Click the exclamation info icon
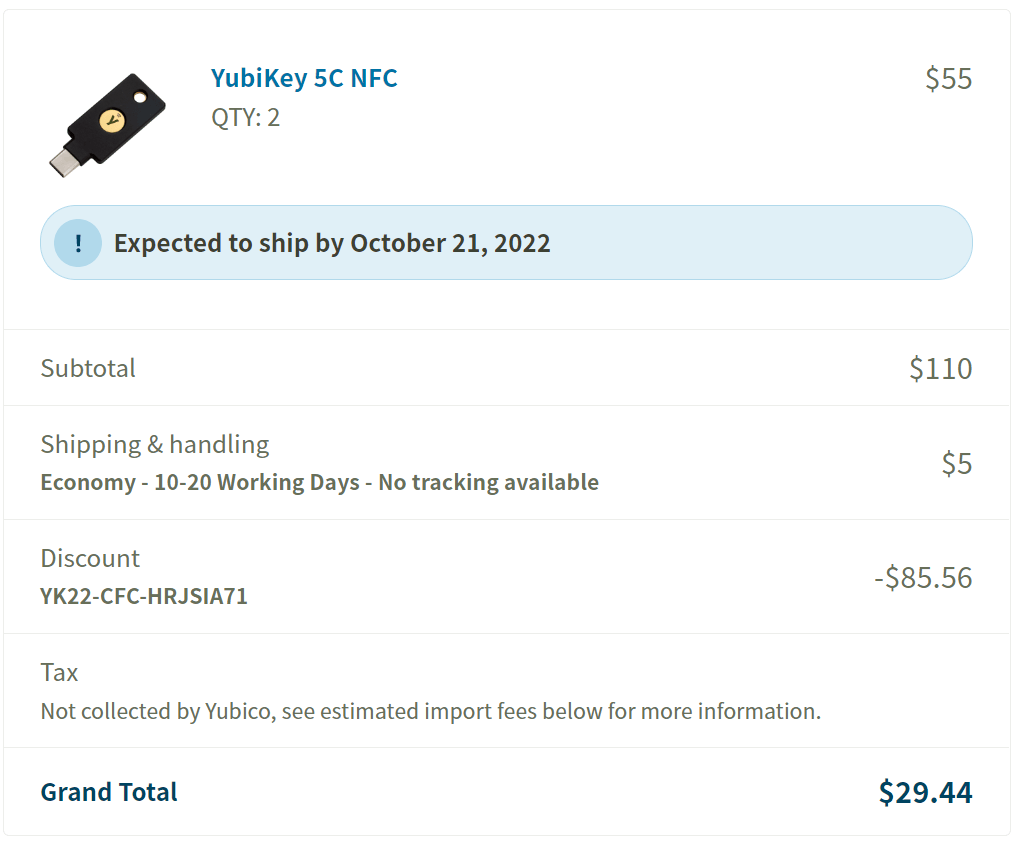This screenshot has width=1021, height=841. [78, 243]
